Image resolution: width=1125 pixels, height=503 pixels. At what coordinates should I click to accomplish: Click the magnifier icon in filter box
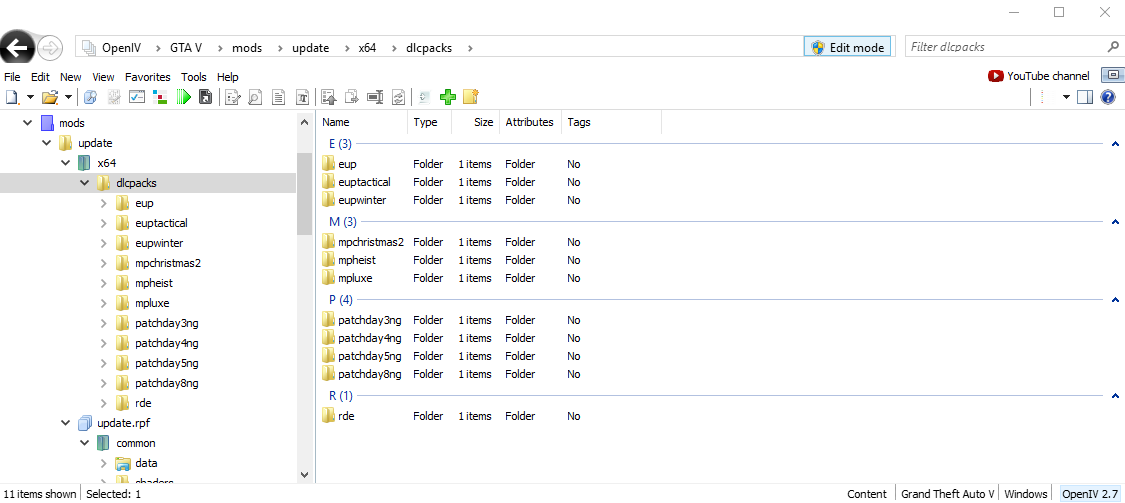click(1113, 47)
